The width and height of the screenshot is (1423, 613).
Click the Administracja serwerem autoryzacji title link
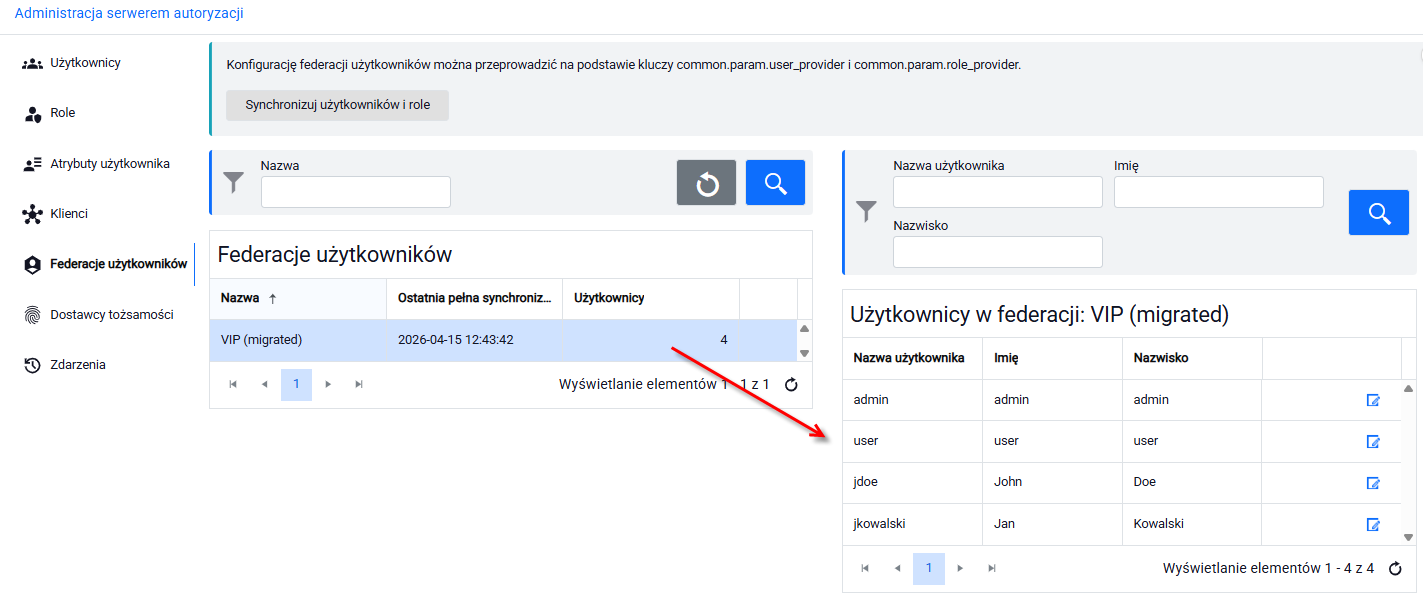coord(129,14)
